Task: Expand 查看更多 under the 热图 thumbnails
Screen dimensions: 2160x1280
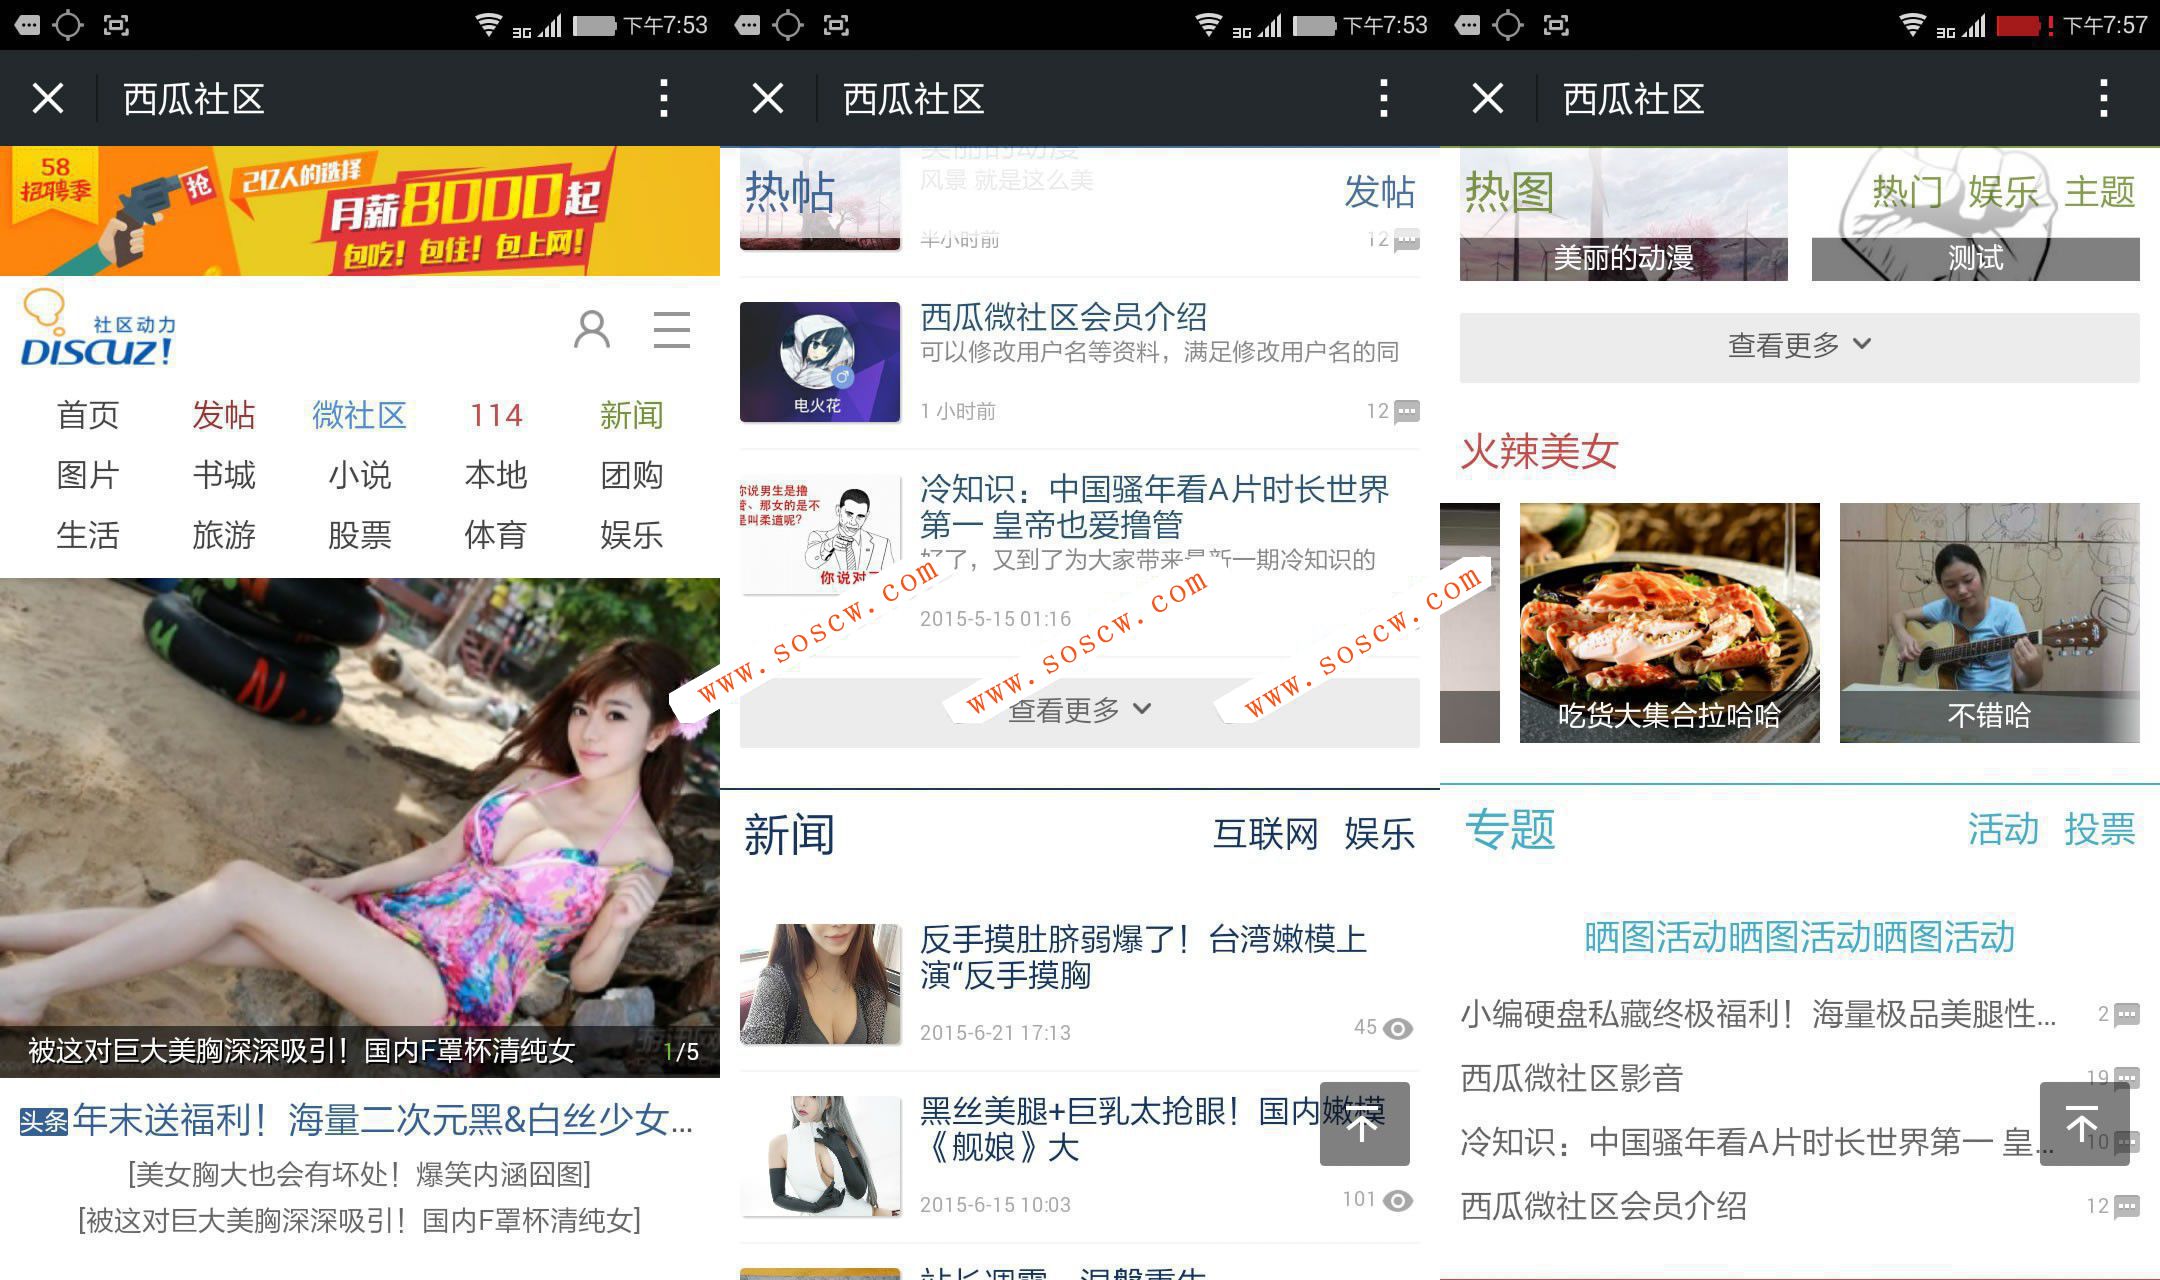Action: point(1800,346)
